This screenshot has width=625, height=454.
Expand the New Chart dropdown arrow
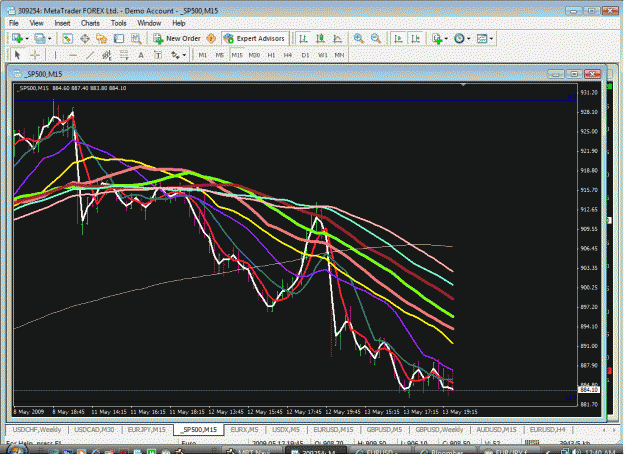coord(27,39)
